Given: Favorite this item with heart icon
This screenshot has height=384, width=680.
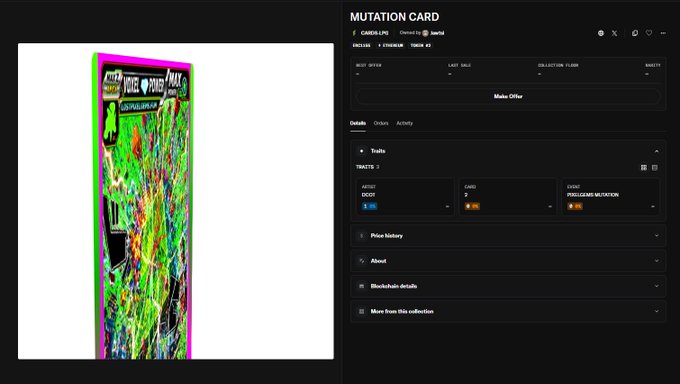Looking at the screenshot, I should point(649,33).
